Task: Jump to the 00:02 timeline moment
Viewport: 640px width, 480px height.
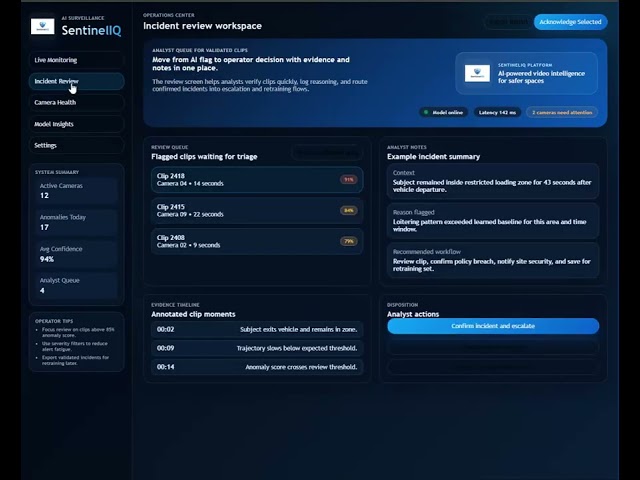Action: 257,329
